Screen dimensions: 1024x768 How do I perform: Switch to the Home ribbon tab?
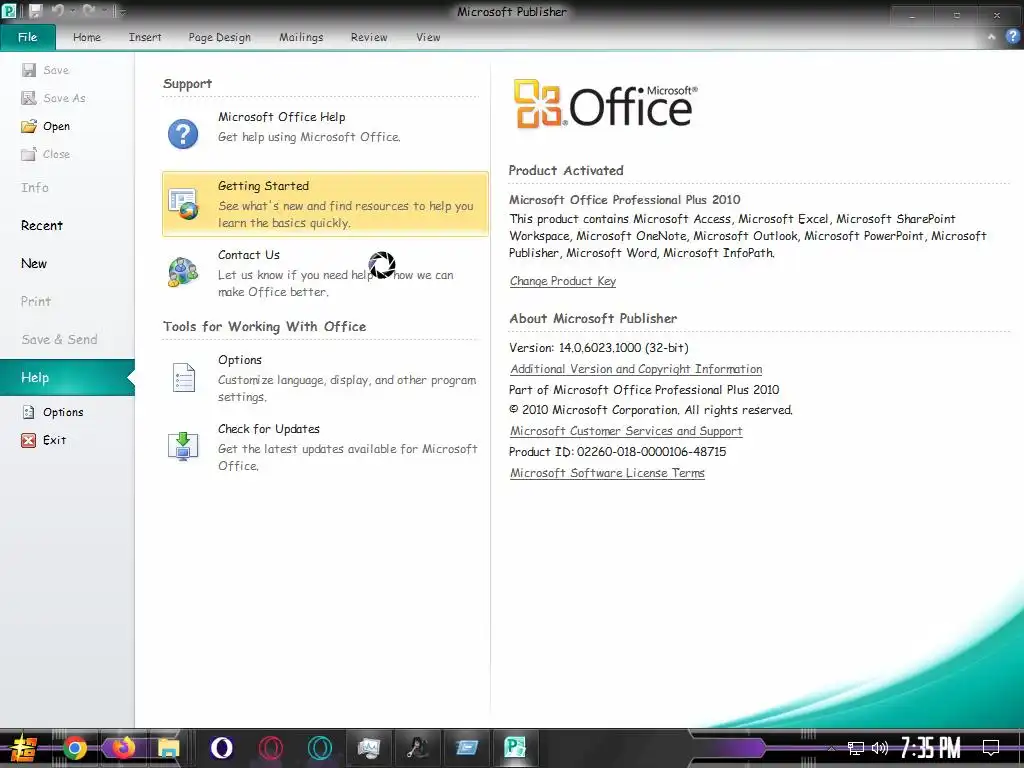click(x=87, y=37)
